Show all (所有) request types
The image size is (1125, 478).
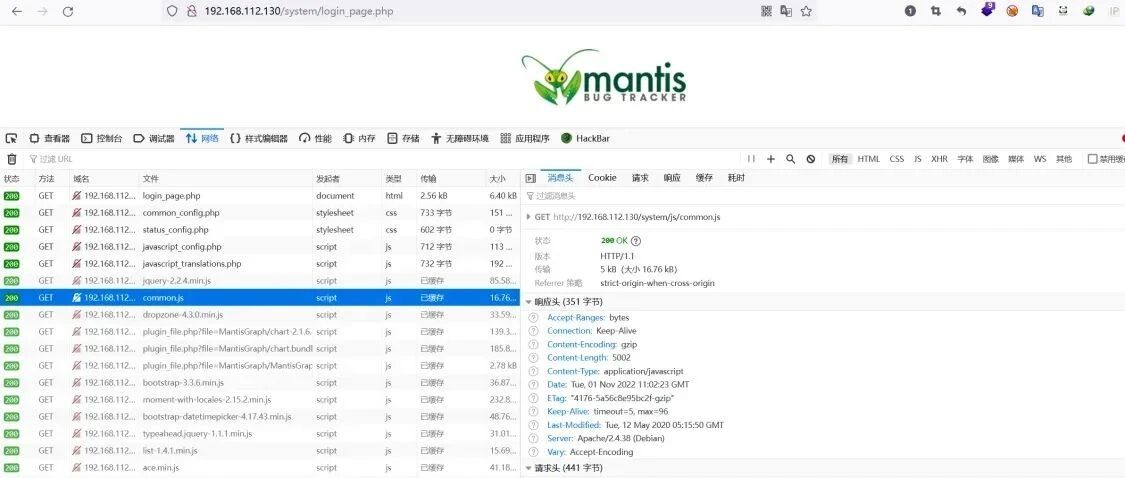840,159
